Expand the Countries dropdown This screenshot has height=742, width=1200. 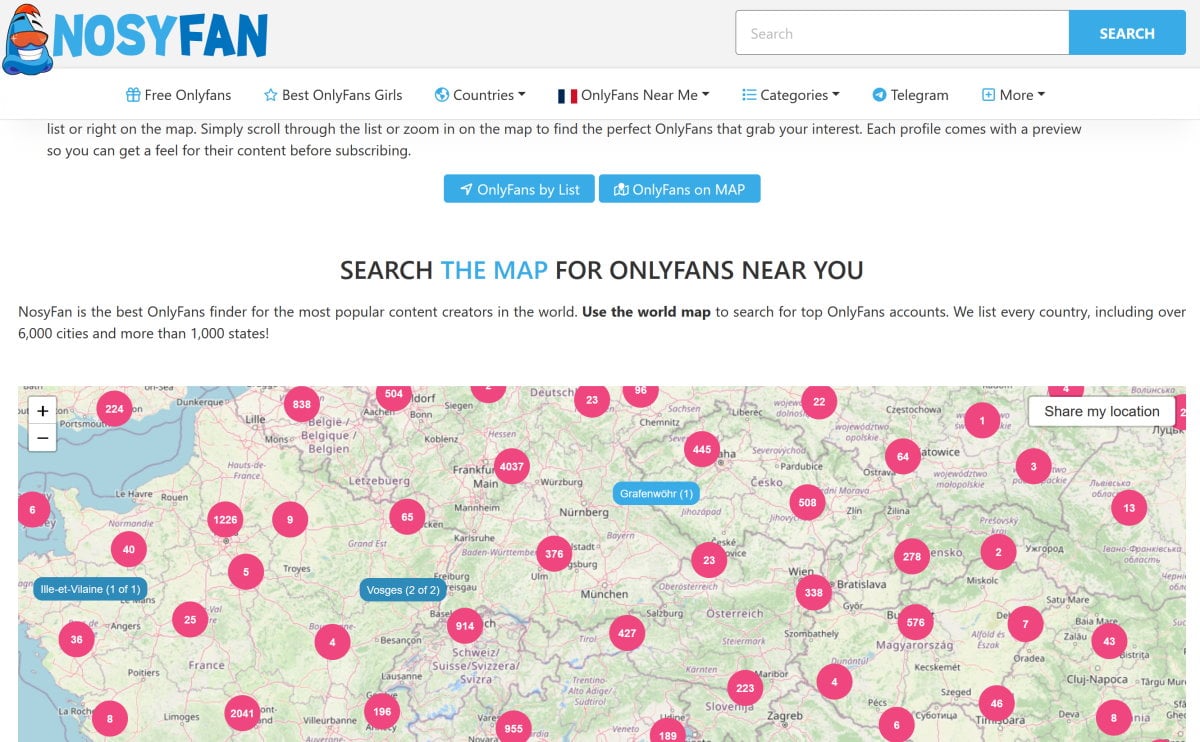tap(480, 95)
